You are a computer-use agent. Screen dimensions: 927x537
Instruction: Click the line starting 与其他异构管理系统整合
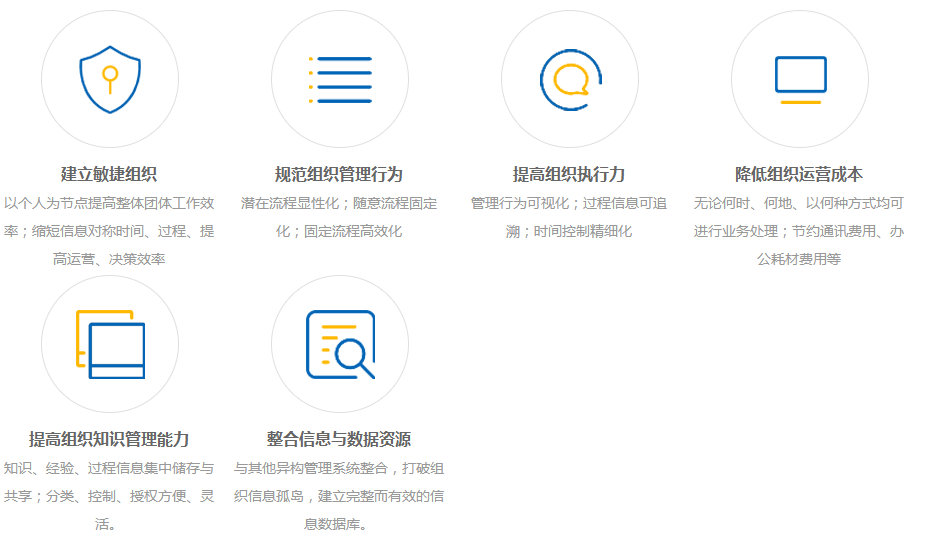(339, 468)
